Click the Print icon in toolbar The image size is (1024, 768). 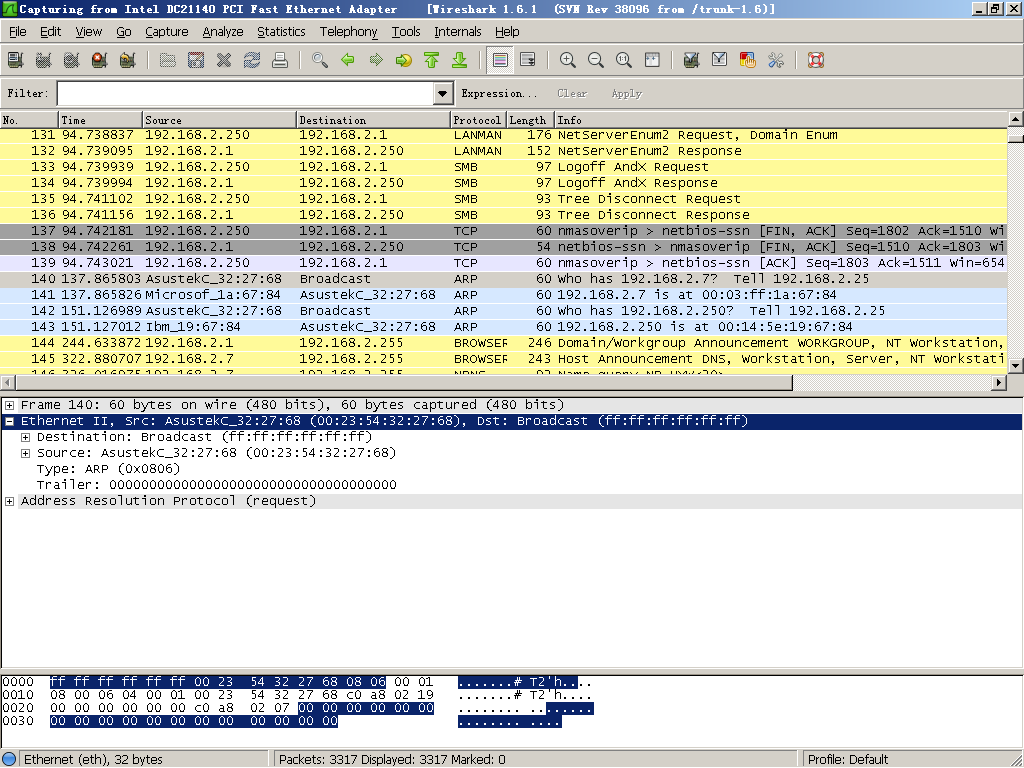coord(280,60)
